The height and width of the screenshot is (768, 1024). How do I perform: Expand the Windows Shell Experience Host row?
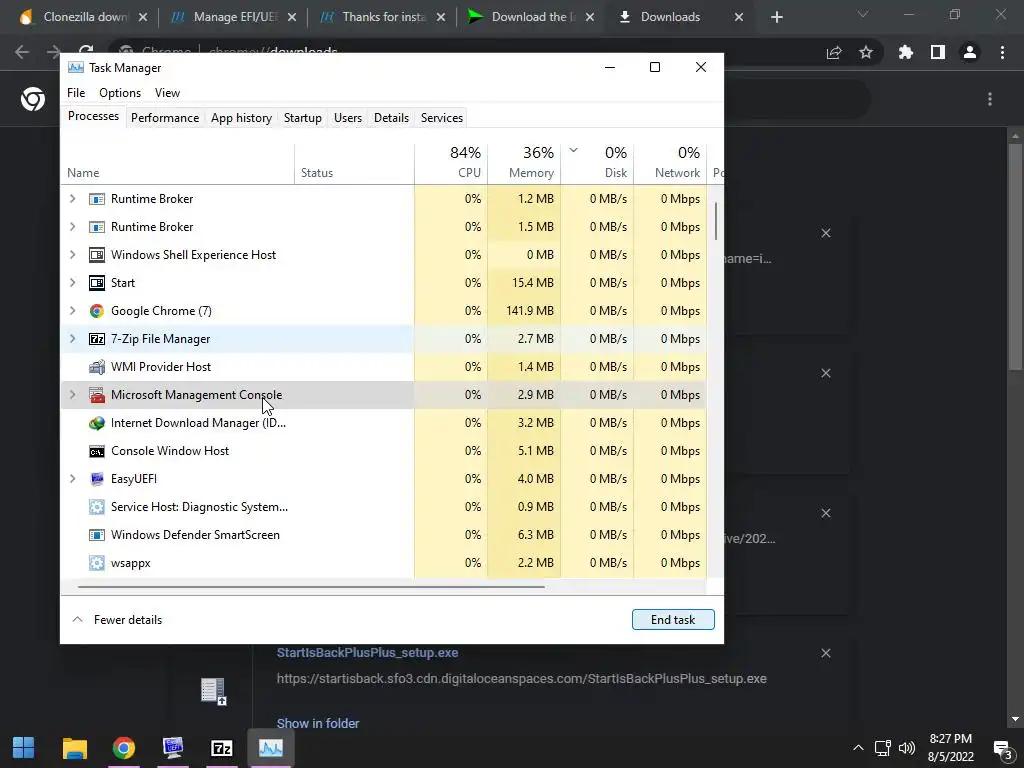72,255
